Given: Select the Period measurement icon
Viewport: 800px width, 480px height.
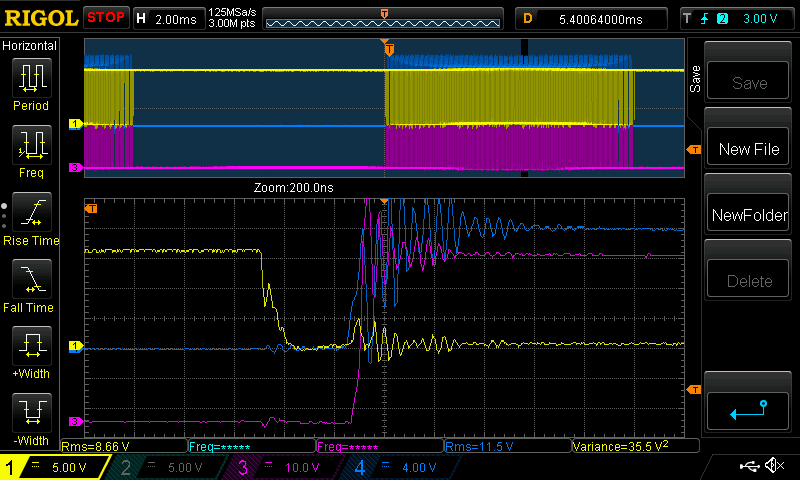Looking at the screenshot, I should pos(31,83).
